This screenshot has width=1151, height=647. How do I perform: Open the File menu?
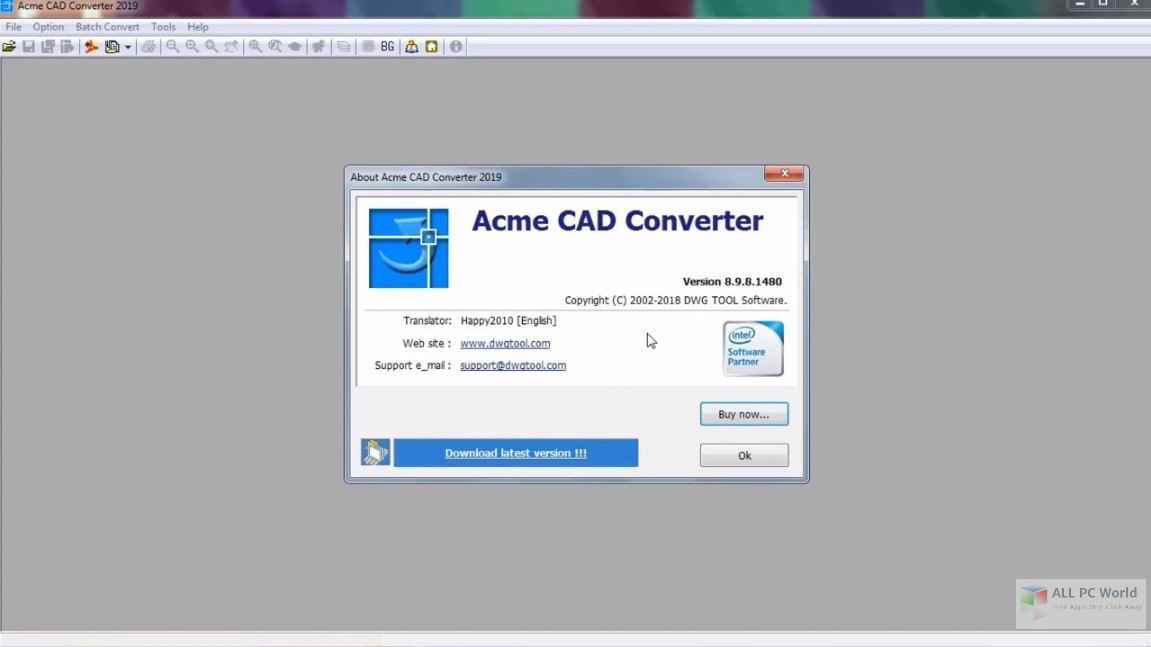coord(13,27)
